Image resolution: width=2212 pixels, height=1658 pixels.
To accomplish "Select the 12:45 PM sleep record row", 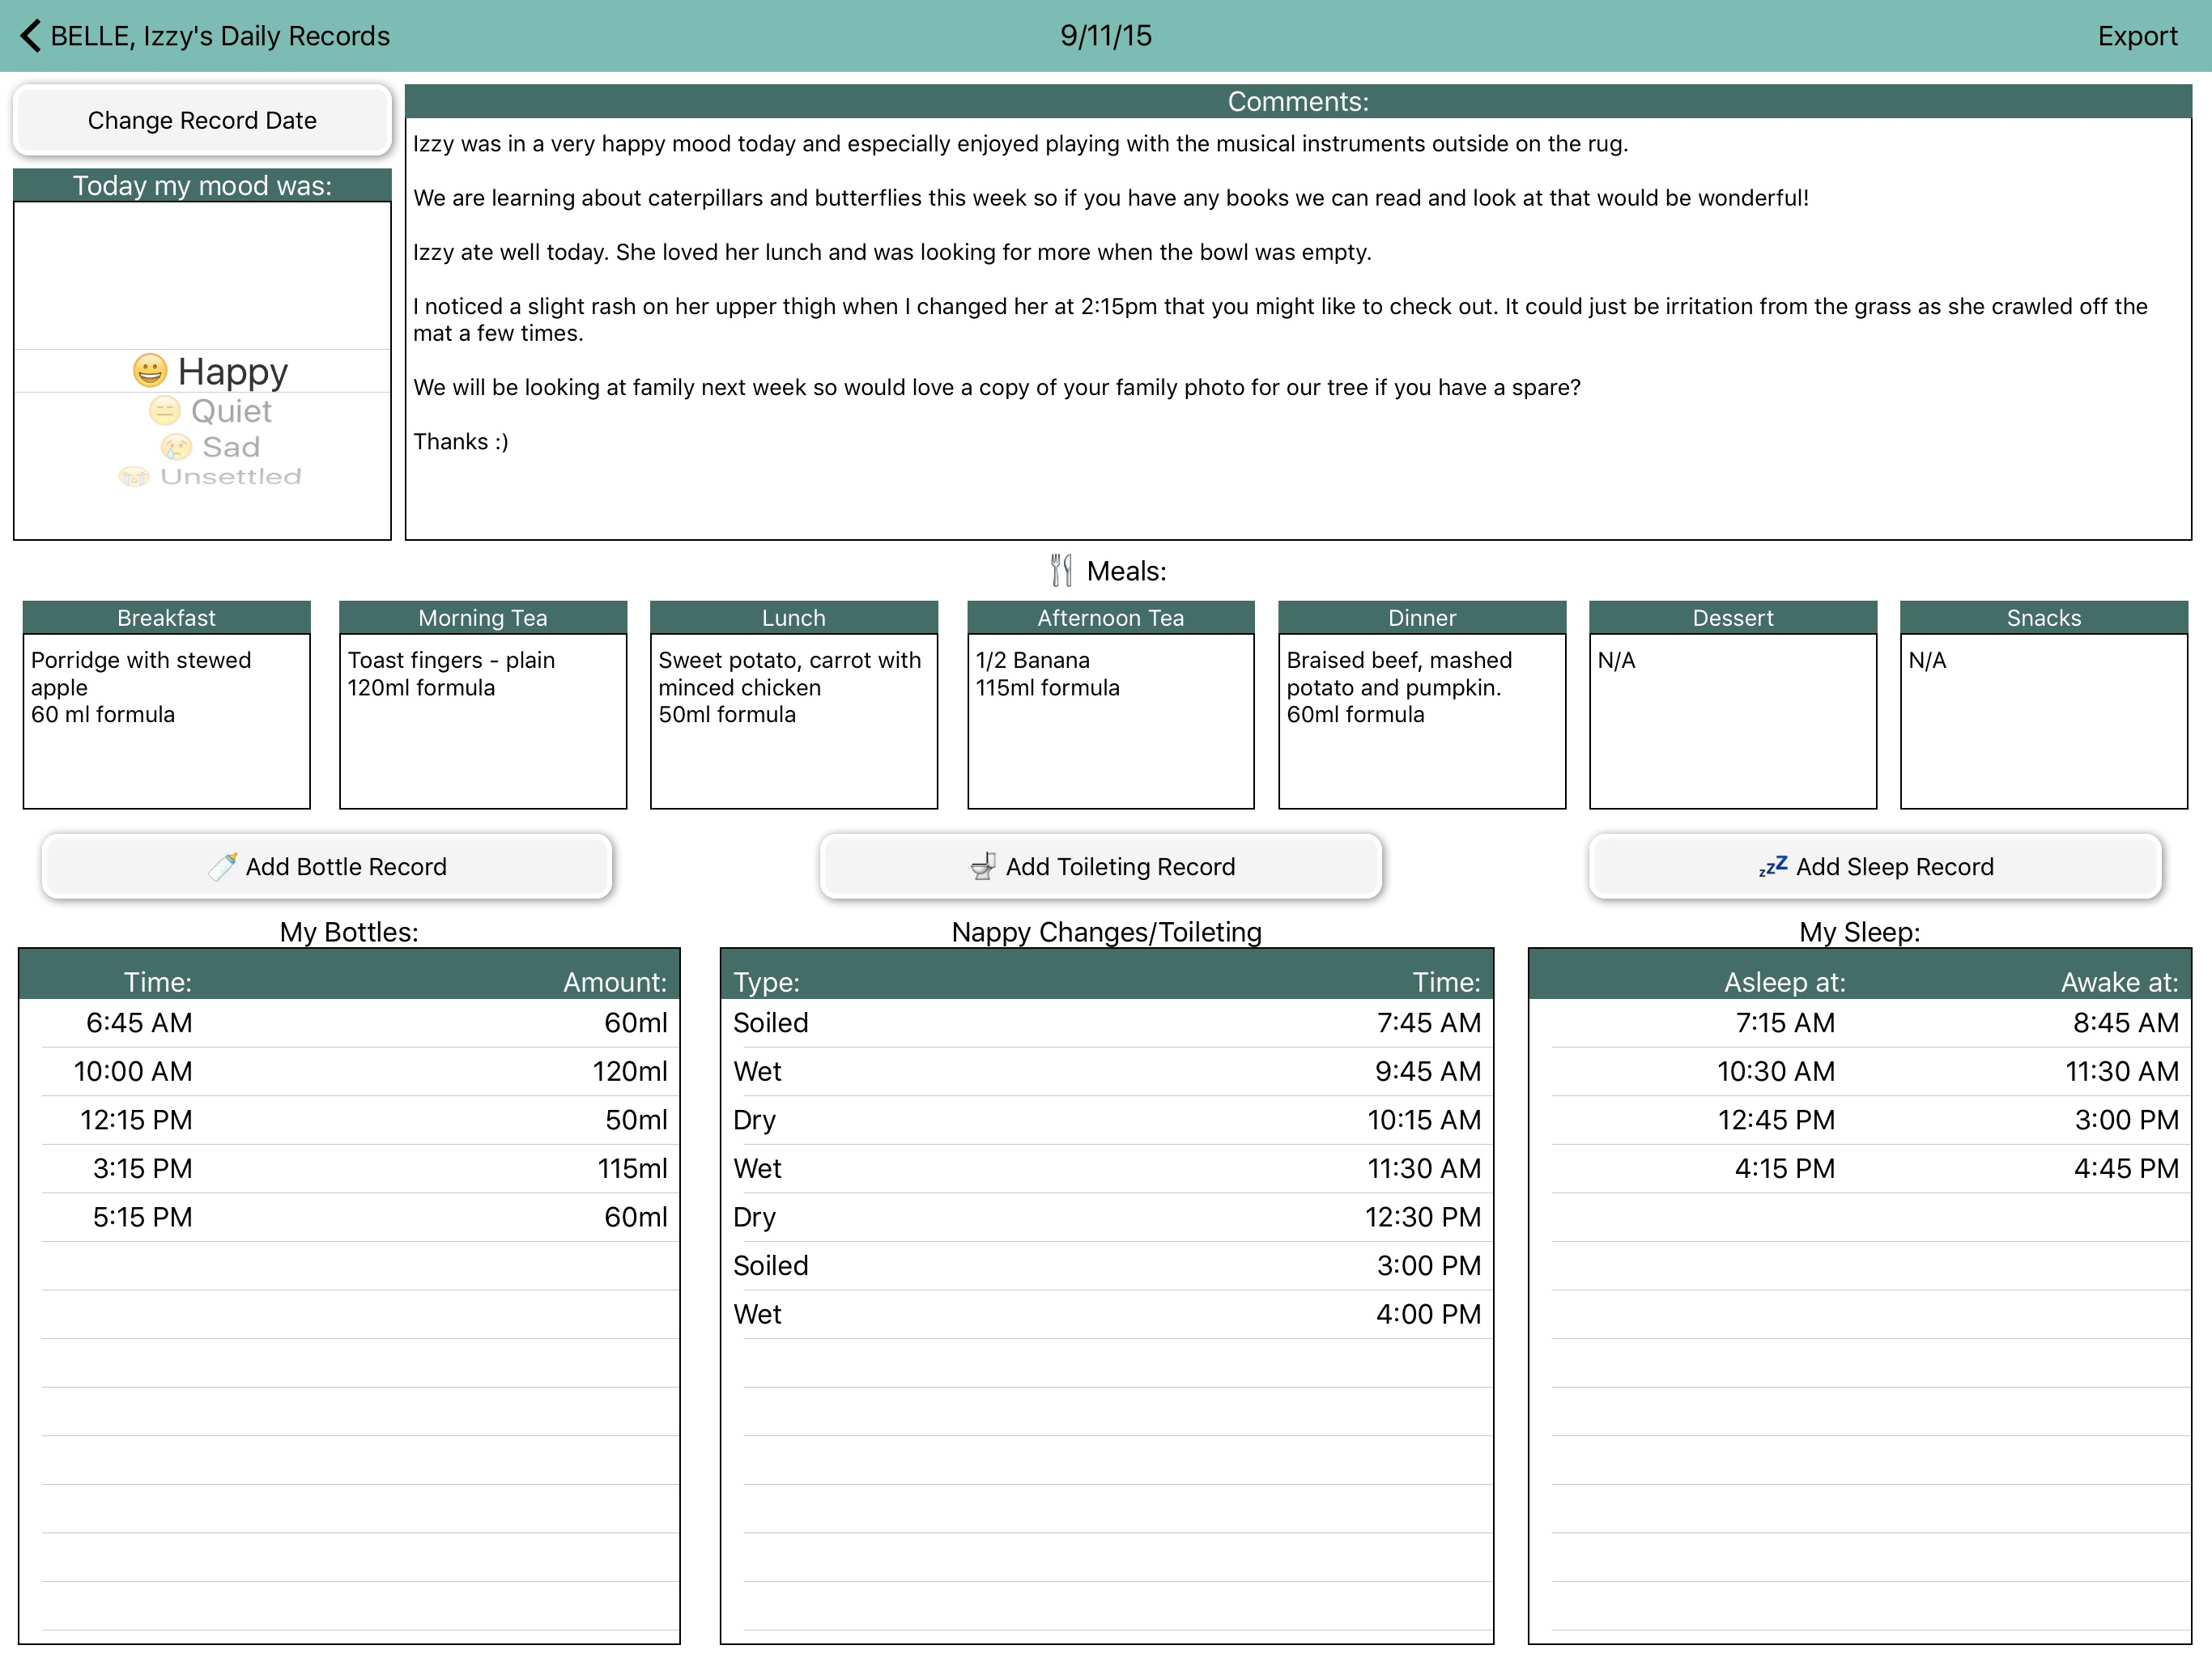I will click(x=1860, y=1119).
